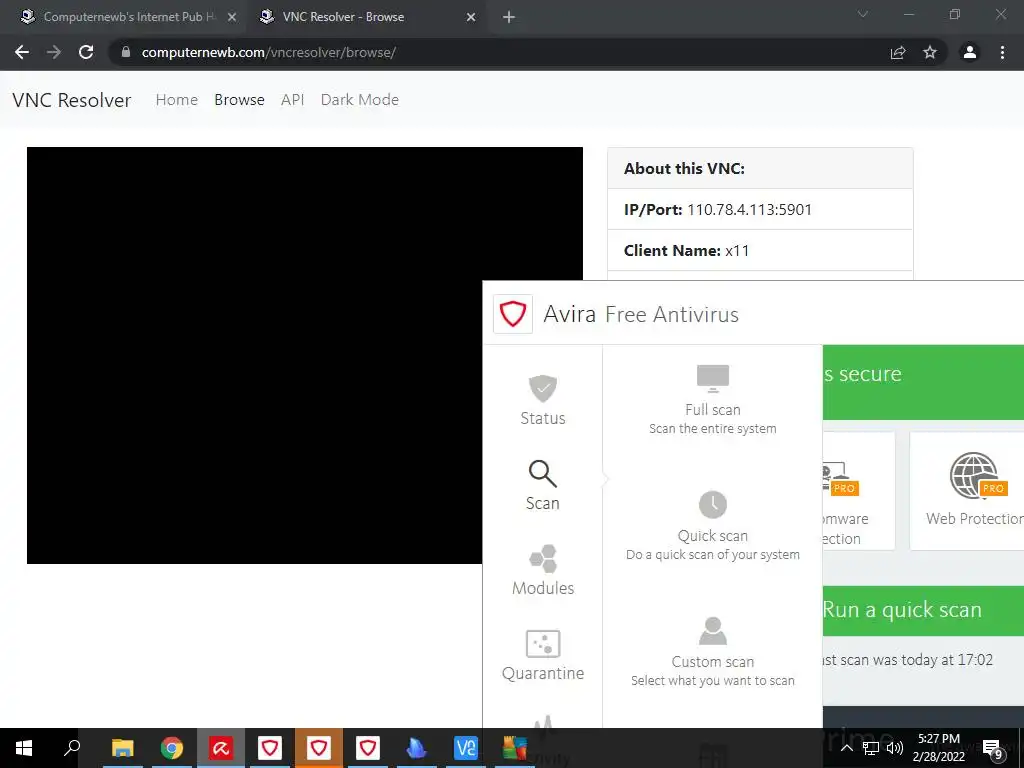Open Windows Start menu
The image size is (1024, 768).
tap(24, 748)
